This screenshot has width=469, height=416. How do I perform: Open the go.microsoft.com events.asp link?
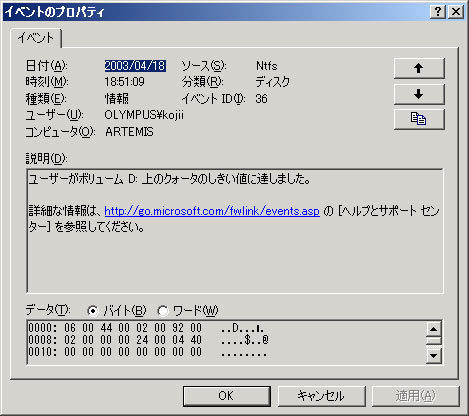click(212, 211)
